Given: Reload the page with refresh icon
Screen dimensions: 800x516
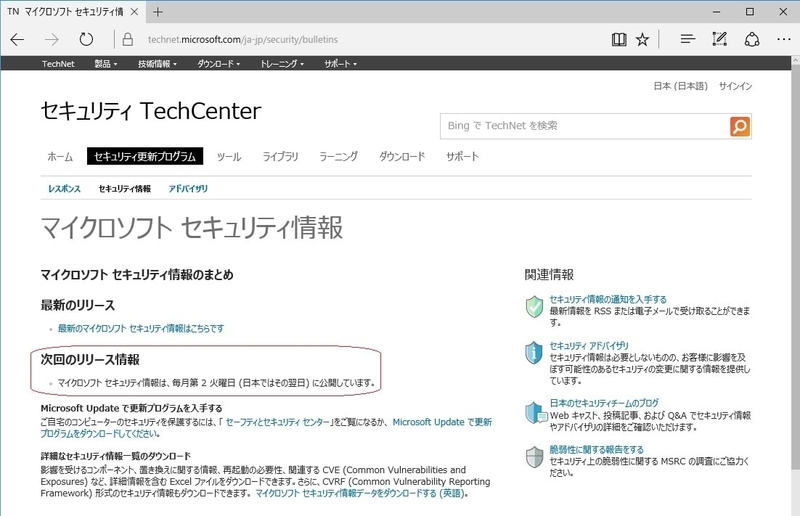Looking at the screenshot, I should click(x=86, y=39).
